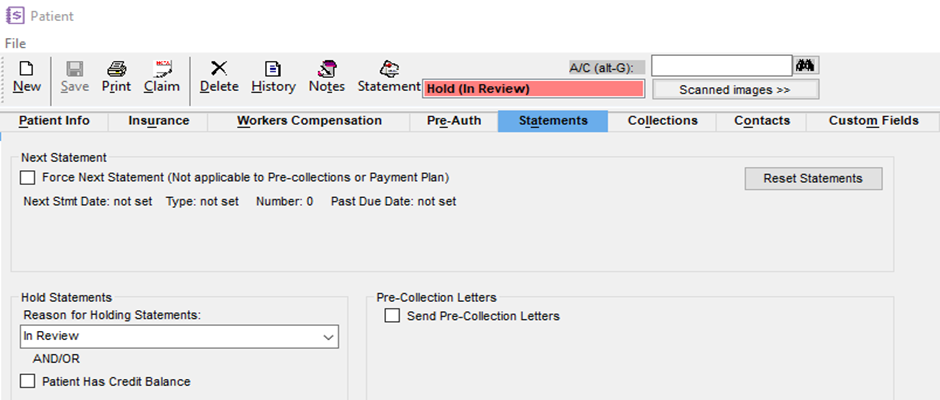This screenshot has width=940, height=400.
Task: Switch to the Insurance tab
Action: point(158,121)
